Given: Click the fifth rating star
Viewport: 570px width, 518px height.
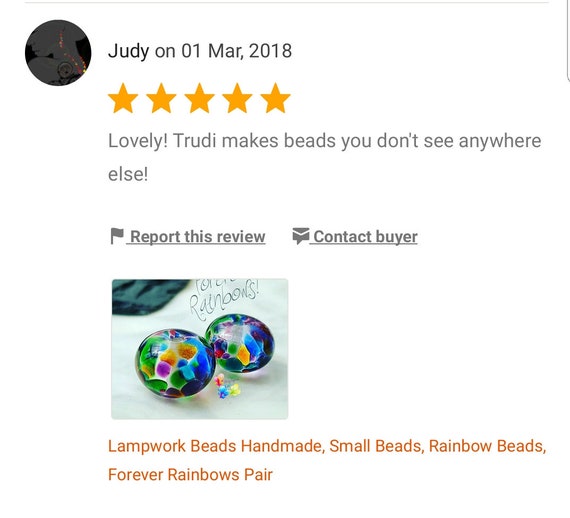Looking at the screenshot, I should pyautogui.click(x=276, y=99).
